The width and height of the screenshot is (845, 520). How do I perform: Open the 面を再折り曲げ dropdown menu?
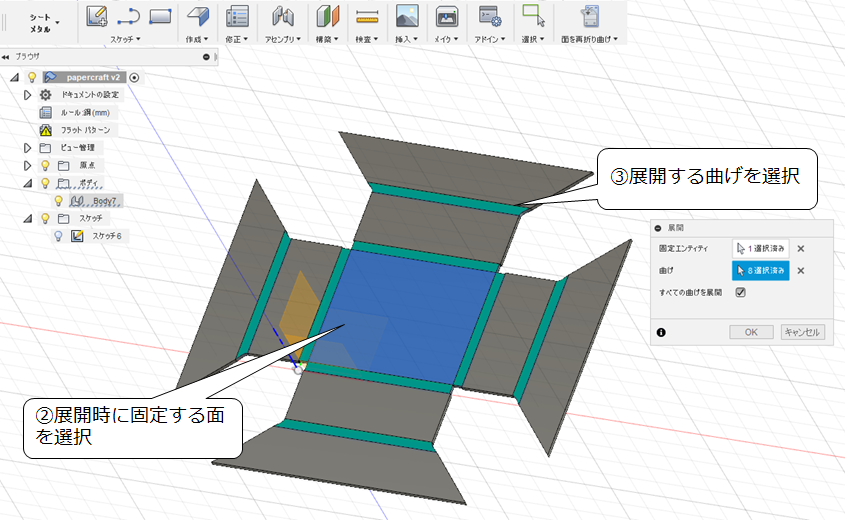(590, 39)
